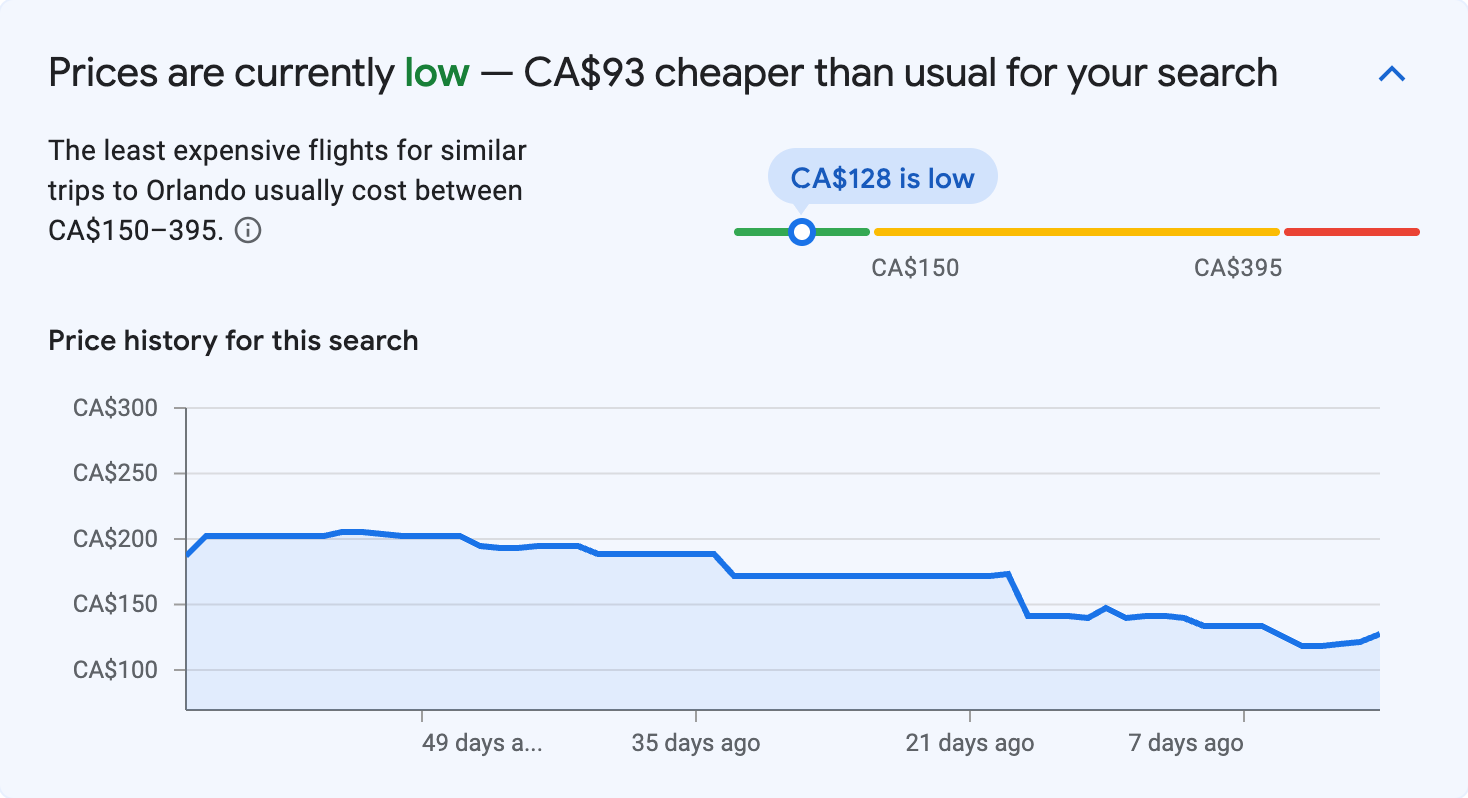Click the red high-price segment

pos(1350,231)
